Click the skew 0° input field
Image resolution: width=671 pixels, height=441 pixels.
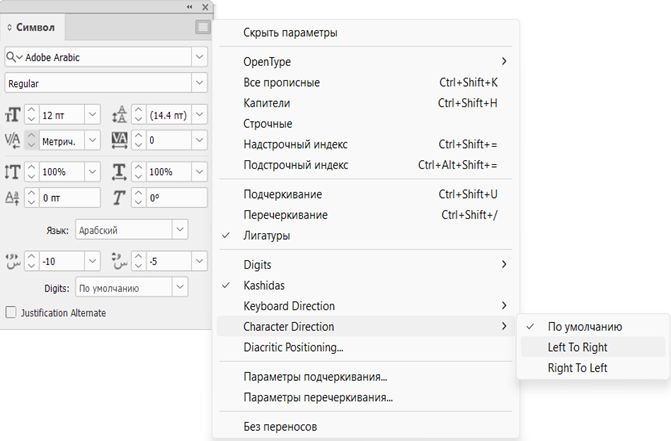point(177,198)
